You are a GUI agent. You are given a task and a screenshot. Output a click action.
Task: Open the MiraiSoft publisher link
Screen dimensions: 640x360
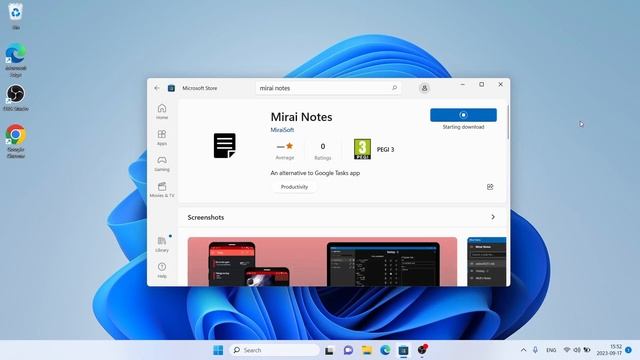[x=282, y=130]
